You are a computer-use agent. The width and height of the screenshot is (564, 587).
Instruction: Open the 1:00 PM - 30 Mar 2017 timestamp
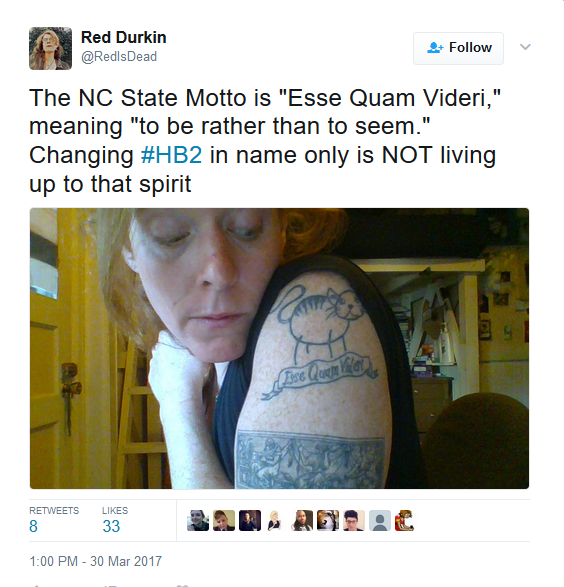95,561
